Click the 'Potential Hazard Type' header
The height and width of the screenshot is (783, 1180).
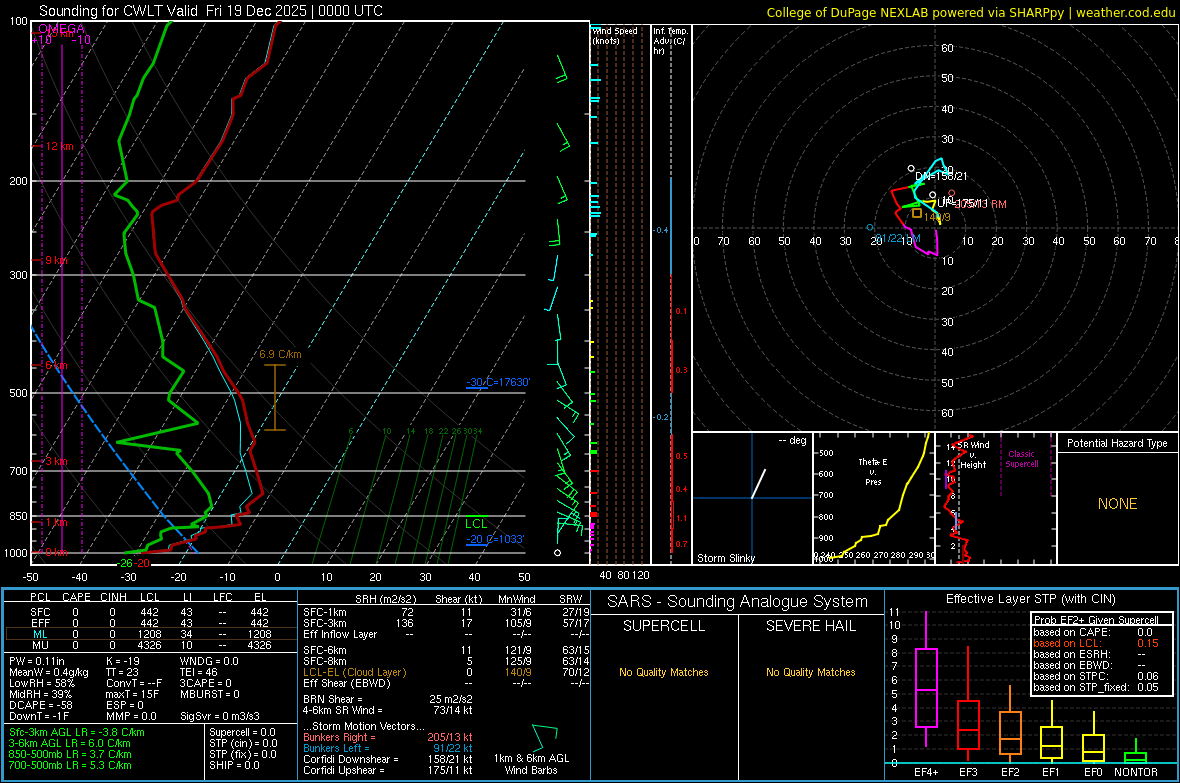coord(1117,443)
